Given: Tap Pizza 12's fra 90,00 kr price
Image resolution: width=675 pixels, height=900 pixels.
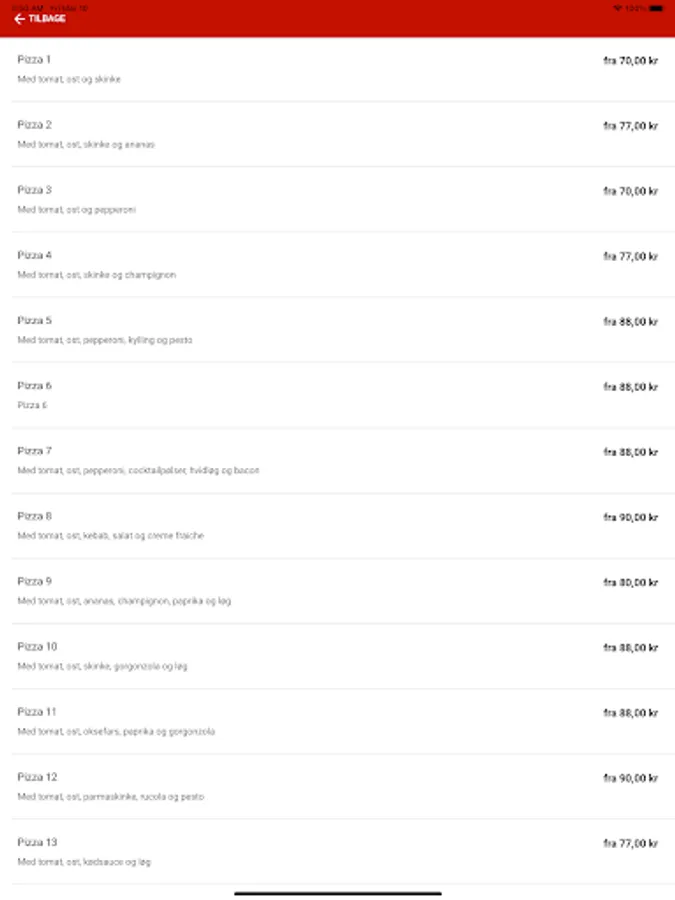Looking at the screenshot, I should [x=630, y=778].
